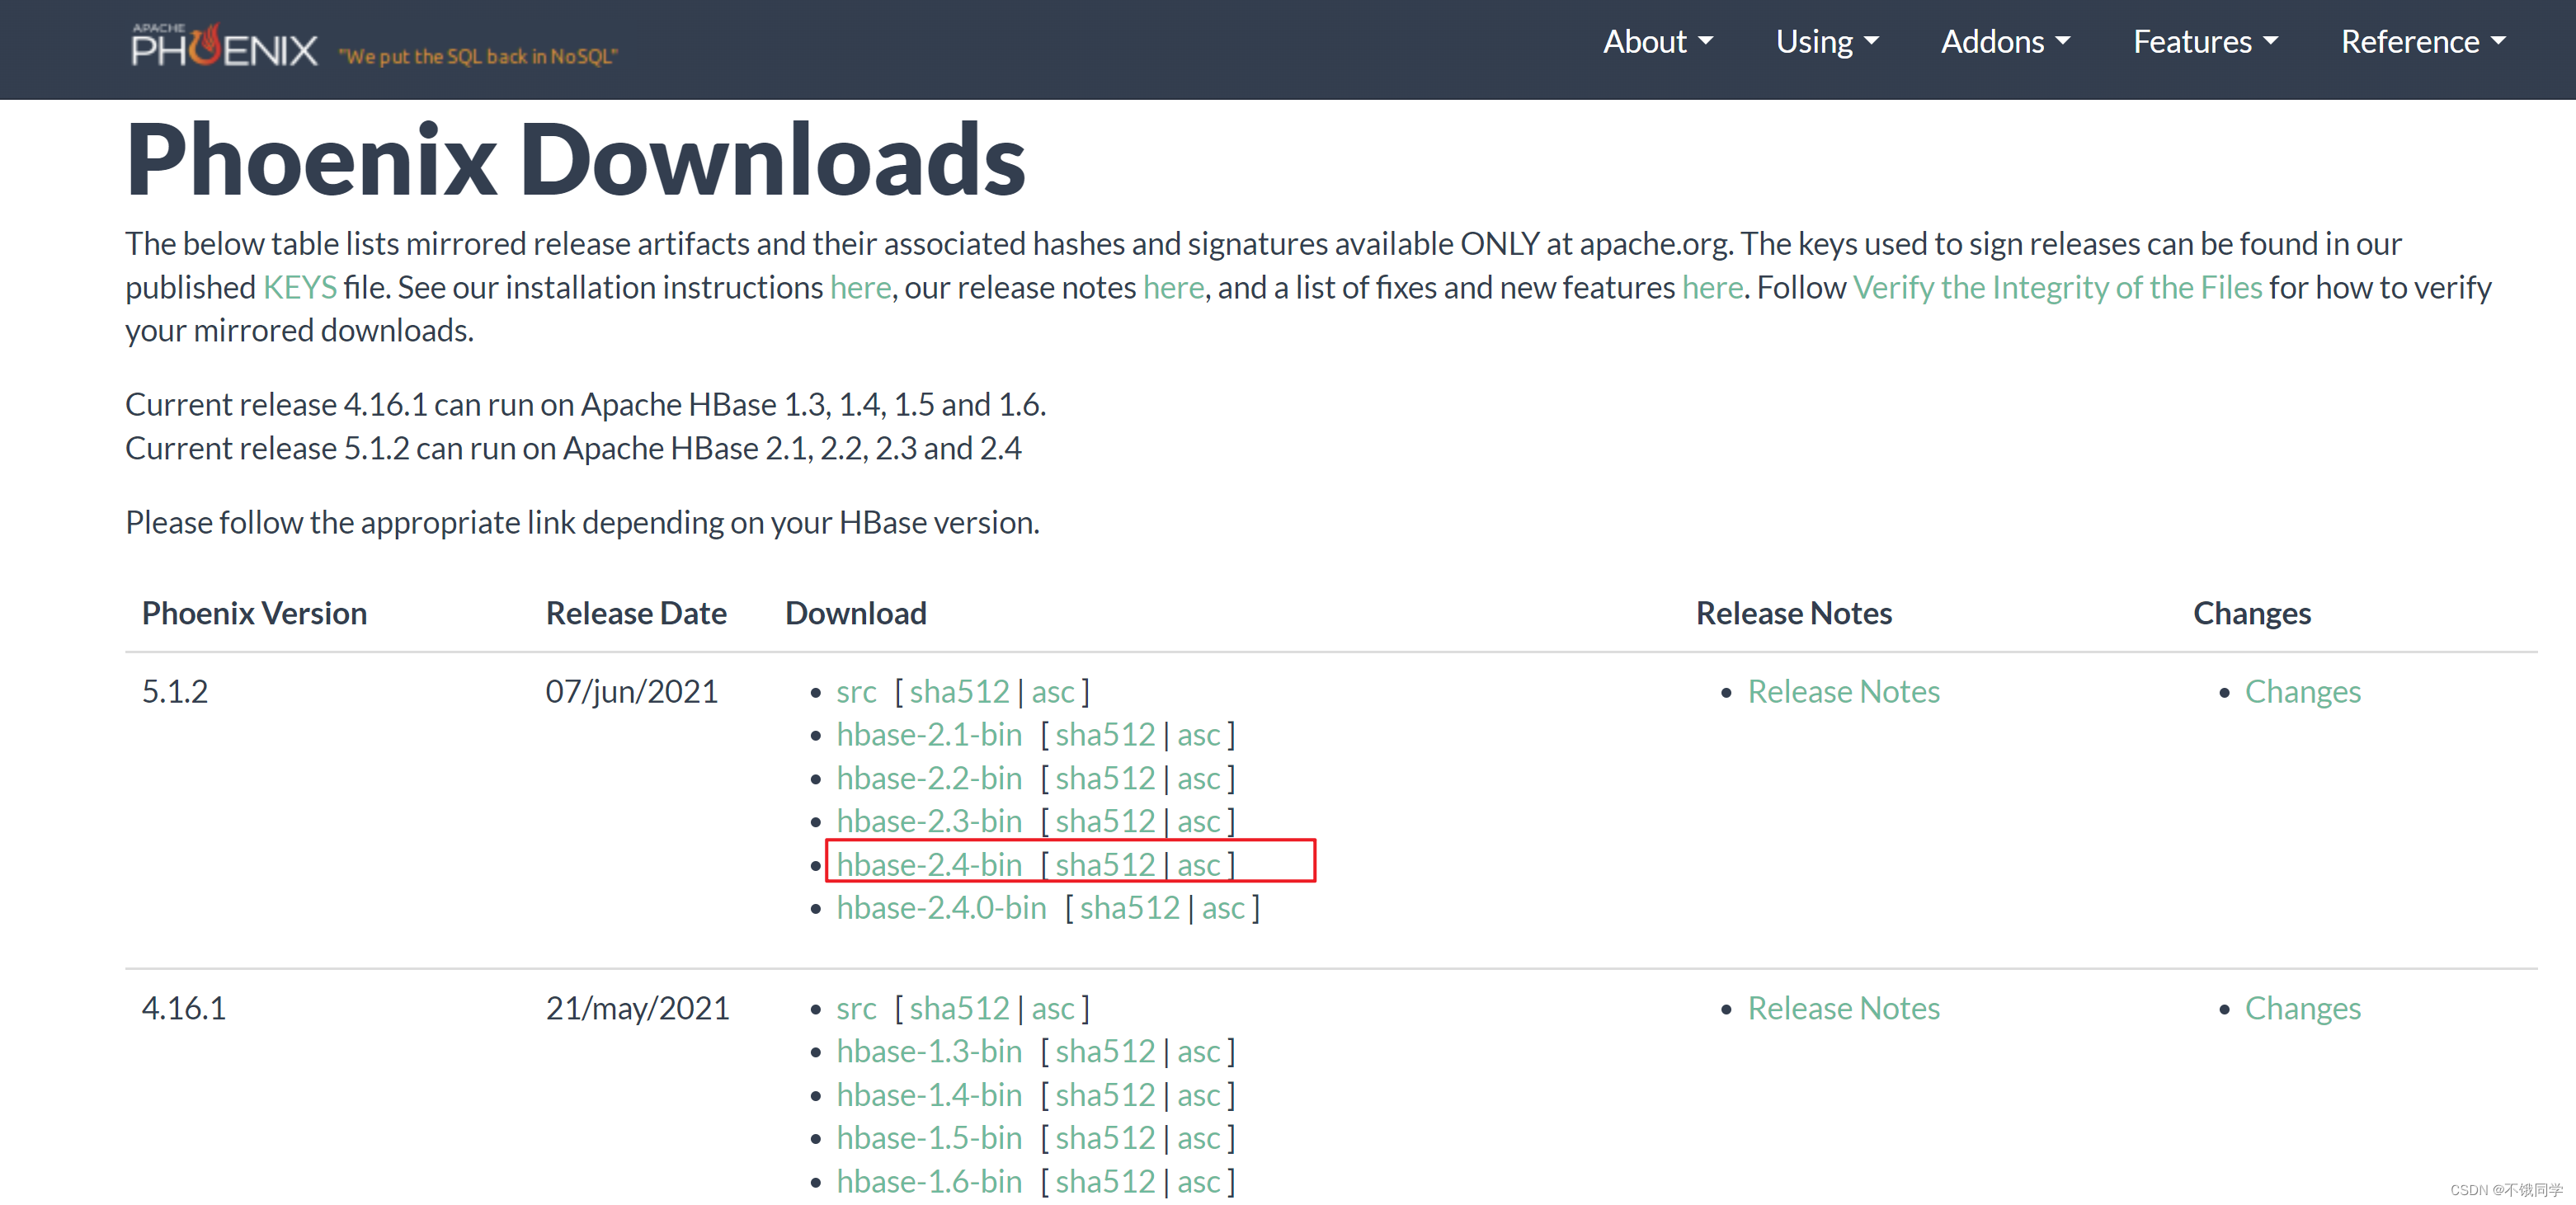Open the KEYS file link
Screen dimensions: 2576x1205
(299, 287)
